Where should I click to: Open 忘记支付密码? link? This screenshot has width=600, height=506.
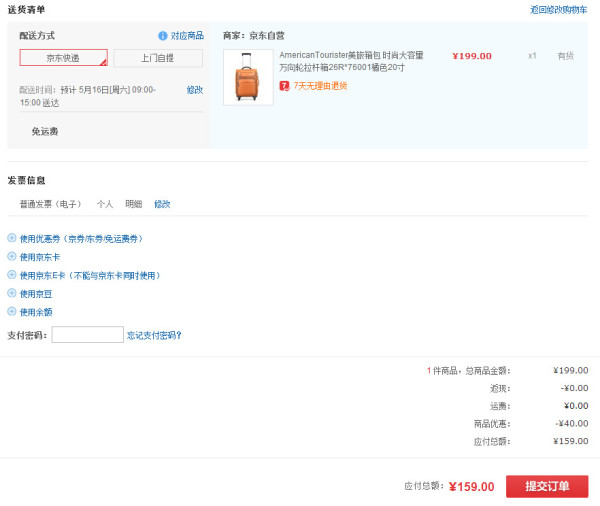154,335
